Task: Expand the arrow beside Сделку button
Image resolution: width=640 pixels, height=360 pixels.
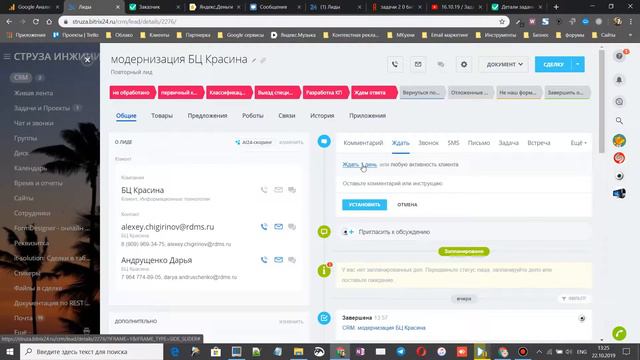Action: pos(578,64)
